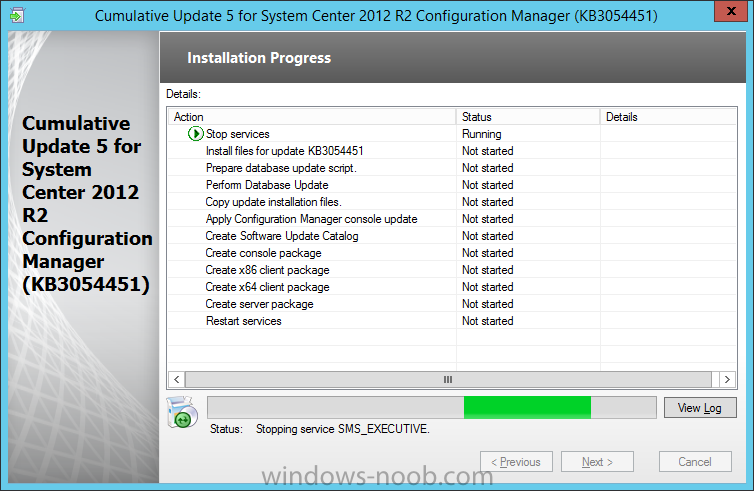Click Not started status for Restart services

tap(488, 321)
